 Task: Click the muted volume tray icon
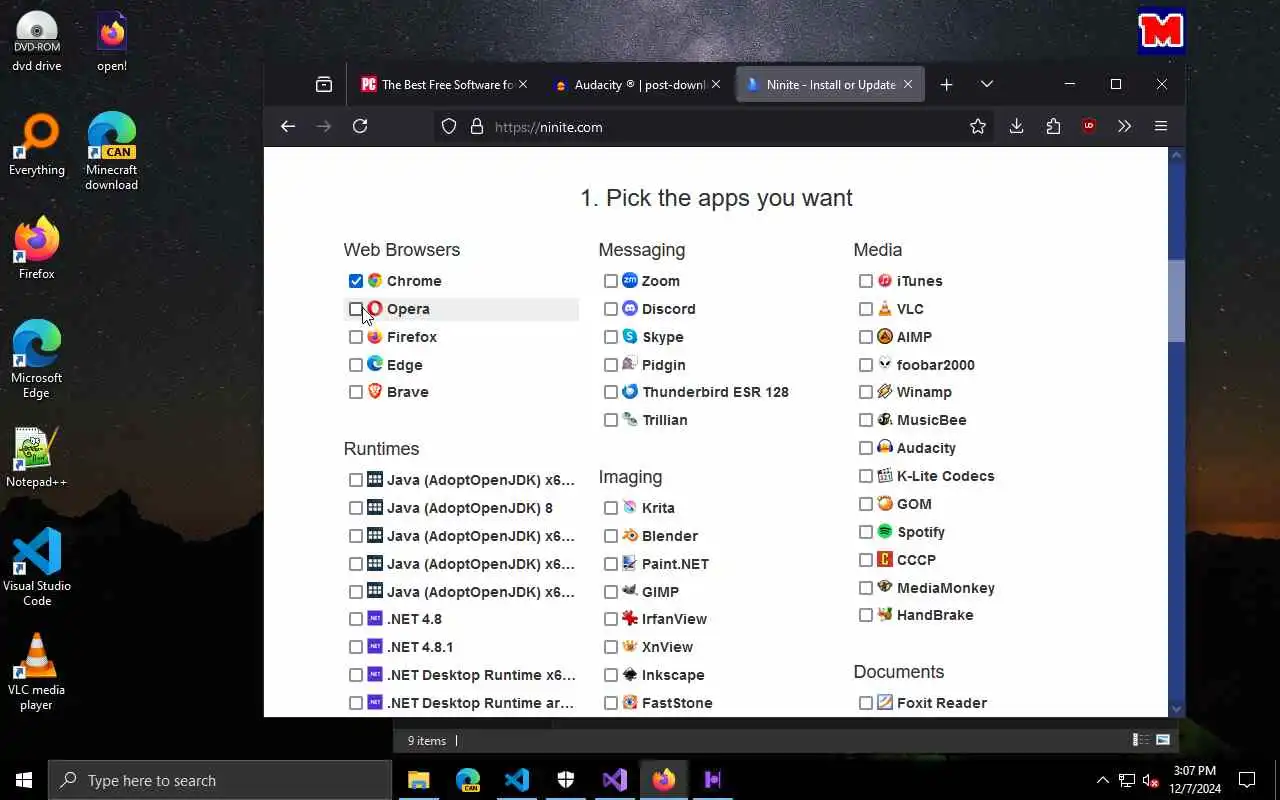click(1151, 780)
